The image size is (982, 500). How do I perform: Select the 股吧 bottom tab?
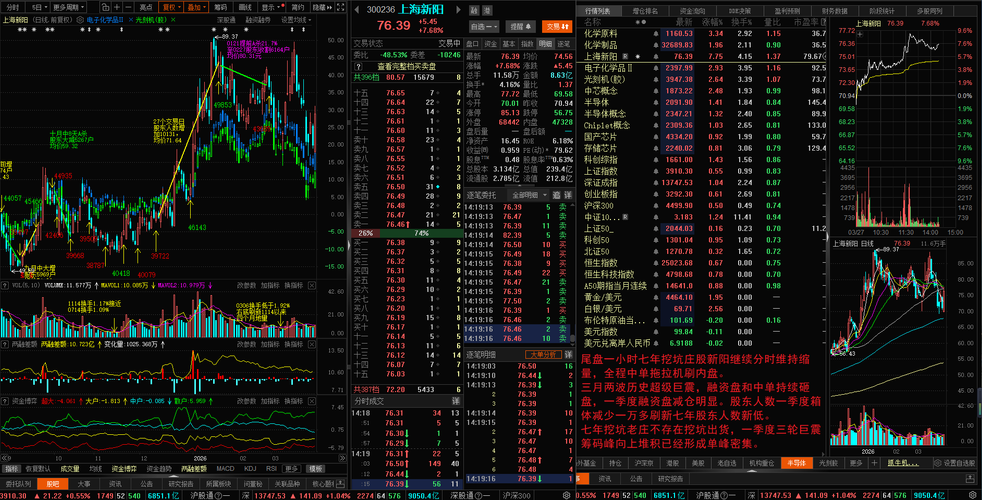(x=53, y=484)
